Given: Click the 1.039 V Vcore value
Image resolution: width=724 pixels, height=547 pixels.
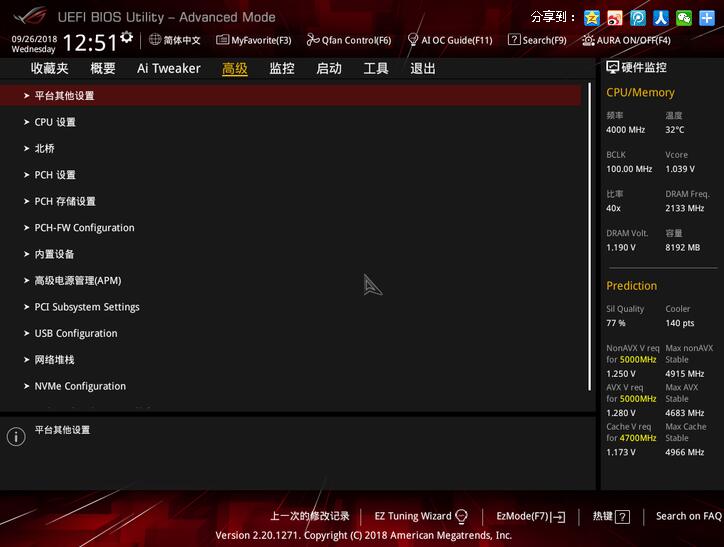Looking at the screenshot, I should pos(680,169).
